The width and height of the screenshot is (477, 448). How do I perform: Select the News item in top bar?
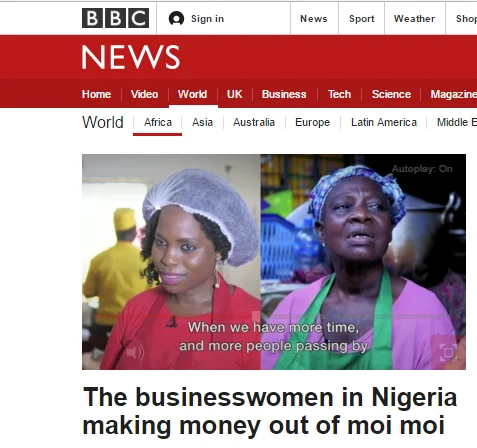[x=314, y=19]
